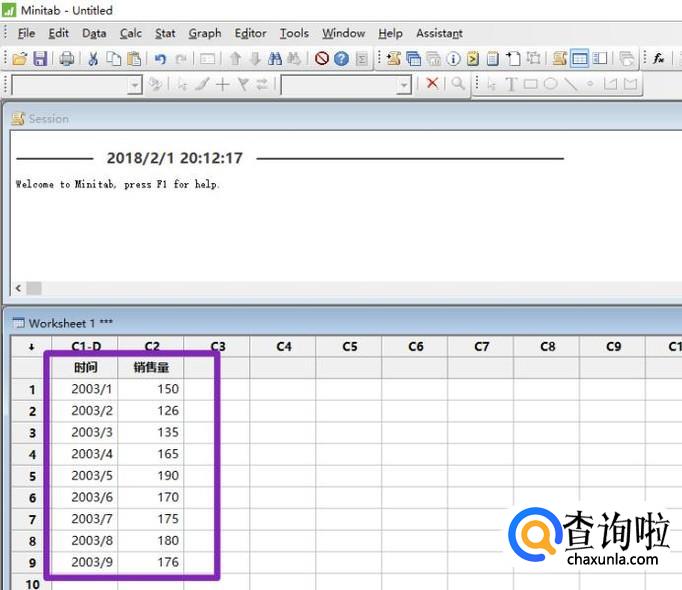Click cell with value 150

point(151,389)
